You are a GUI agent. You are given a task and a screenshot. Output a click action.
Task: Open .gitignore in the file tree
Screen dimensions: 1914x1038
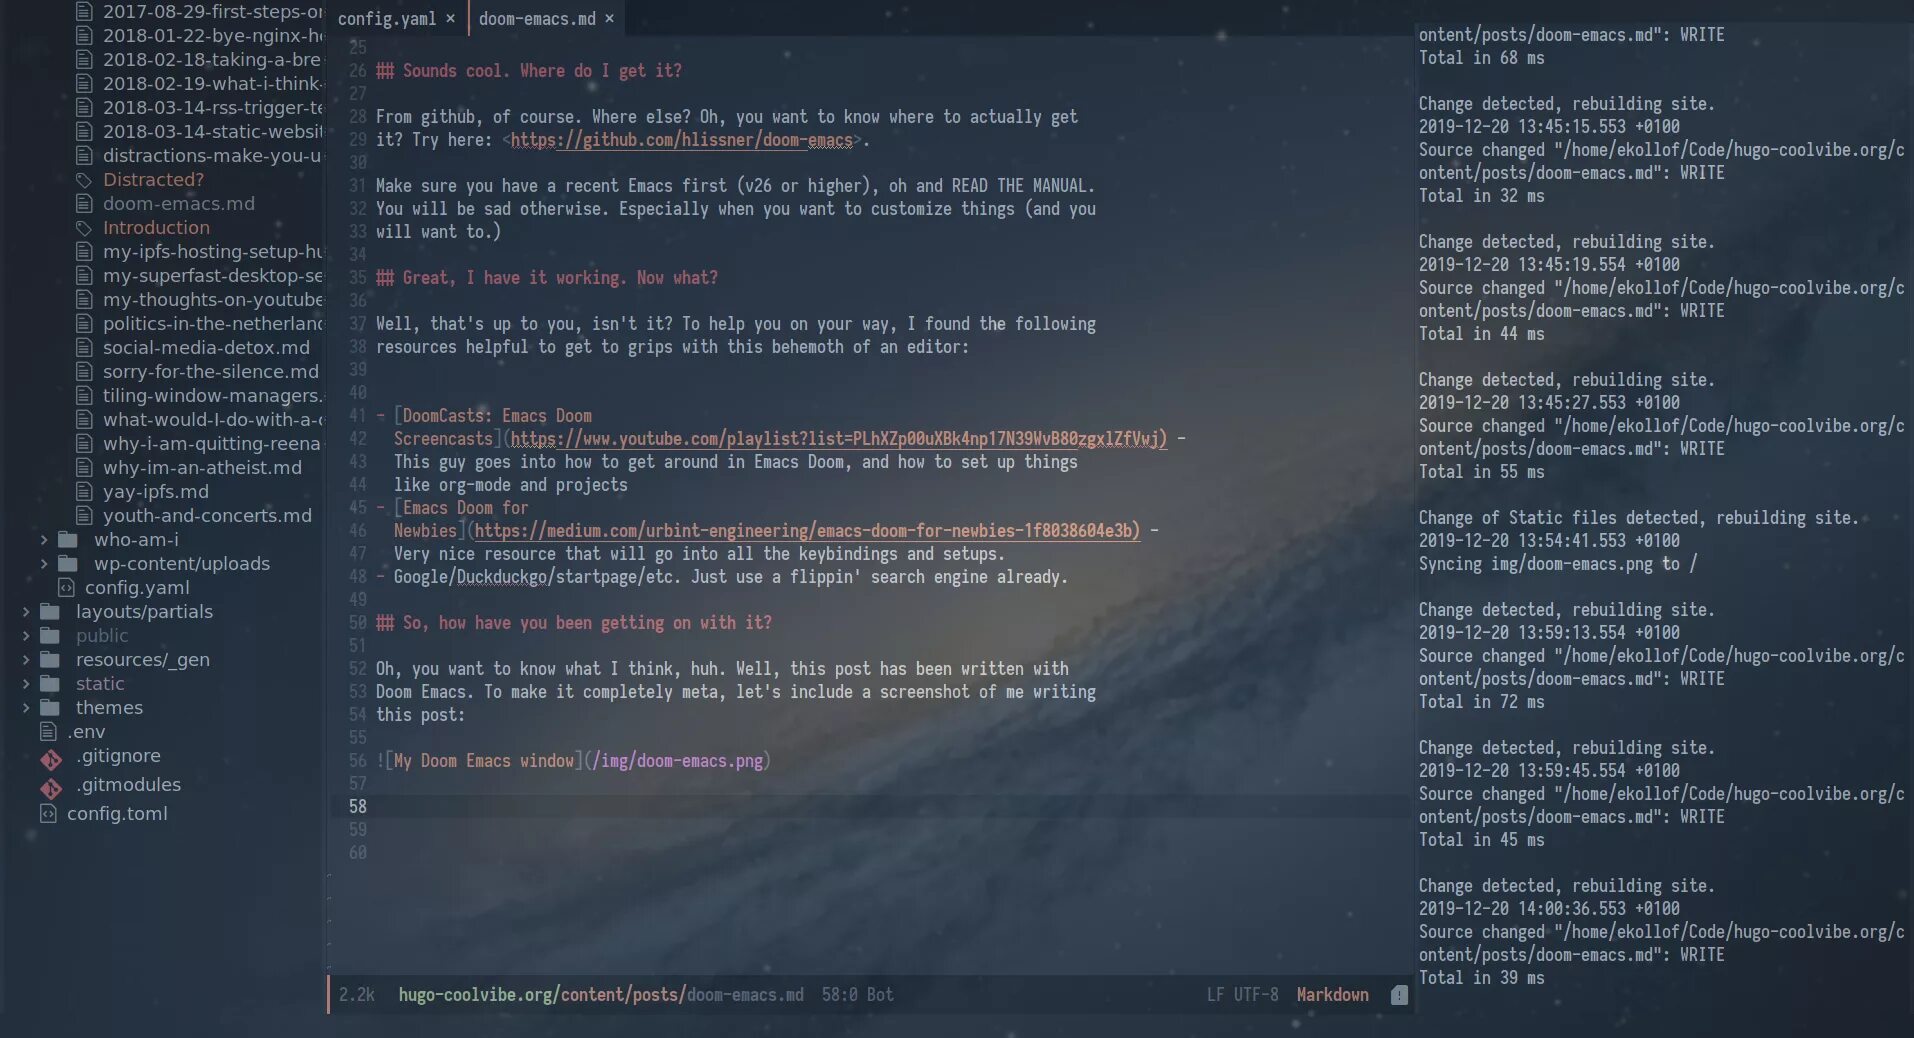(x=118, y=756)
